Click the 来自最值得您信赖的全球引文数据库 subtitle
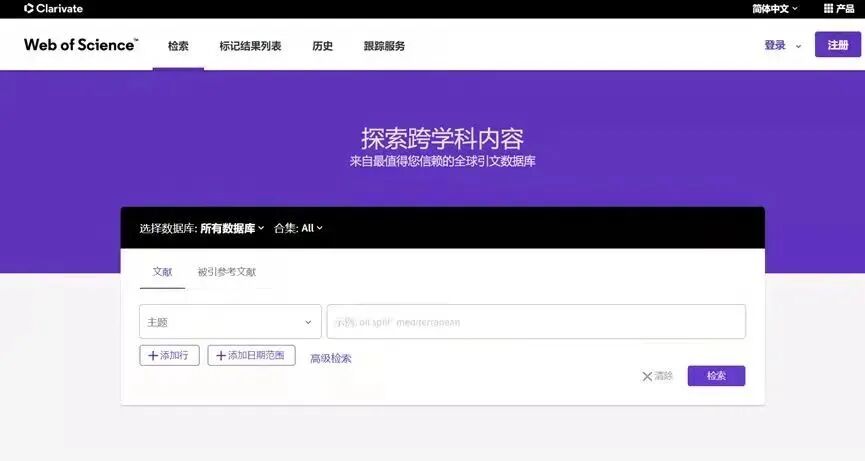The height and width of the screenshot is (461, 865). click(x=442, y=162)
